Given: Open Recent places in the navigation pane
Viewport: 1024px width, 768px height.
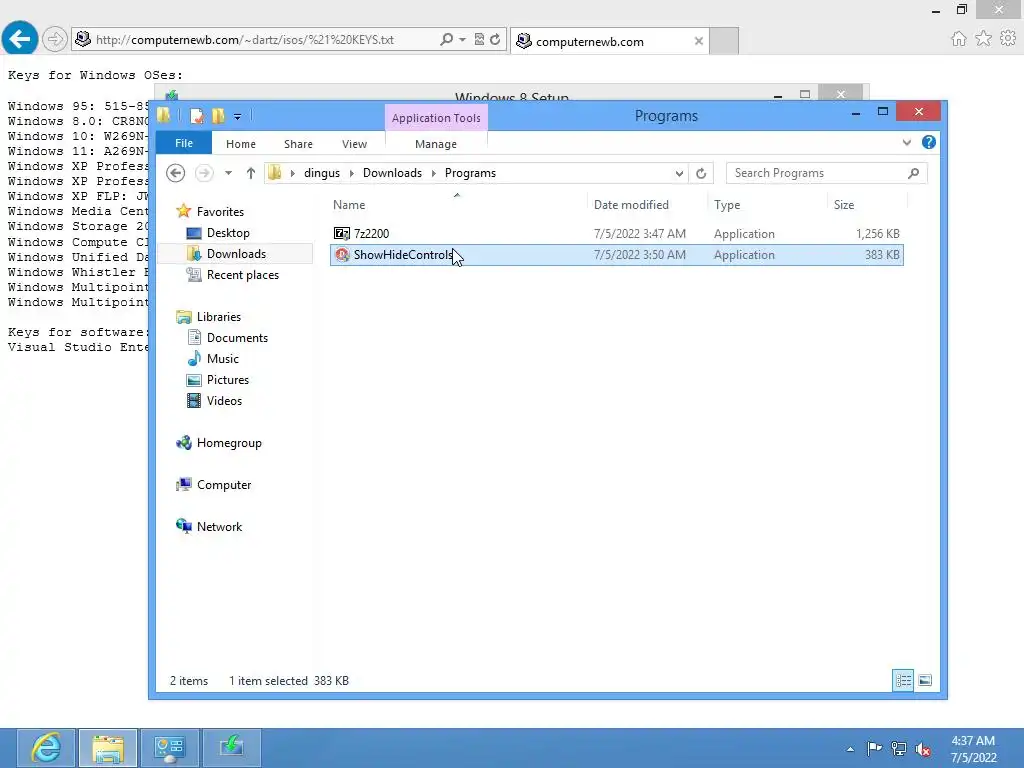Looking at the screenshot, I should coord(242,275).
